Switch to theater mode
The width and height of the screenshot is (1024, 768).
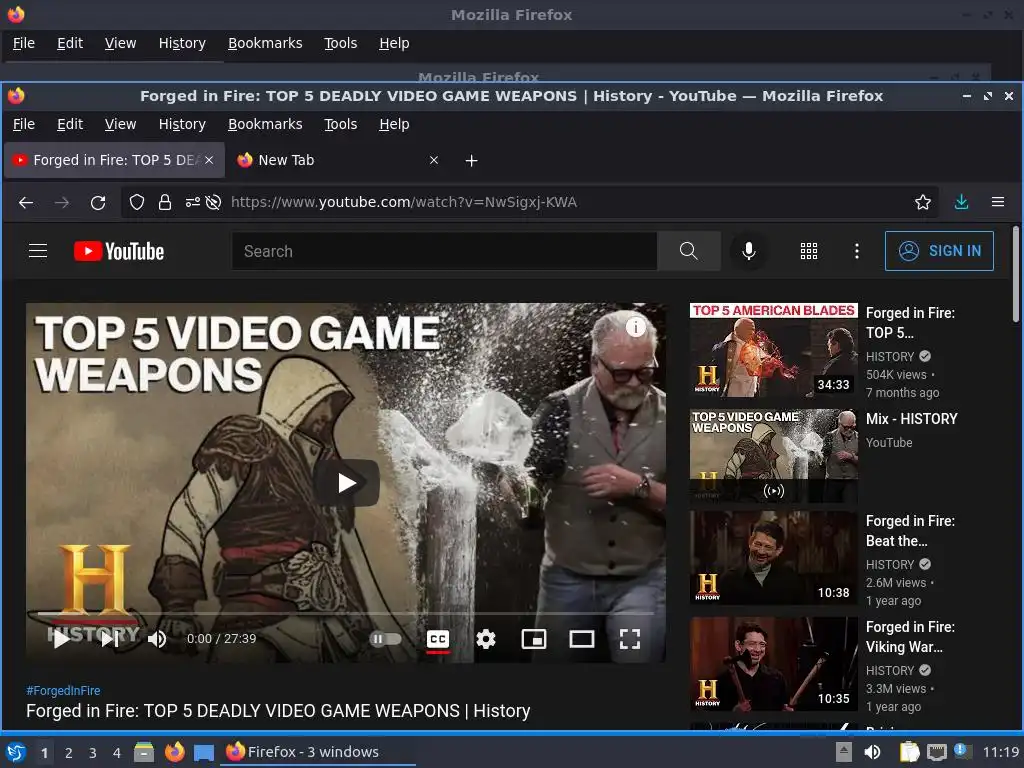point(581,639)
